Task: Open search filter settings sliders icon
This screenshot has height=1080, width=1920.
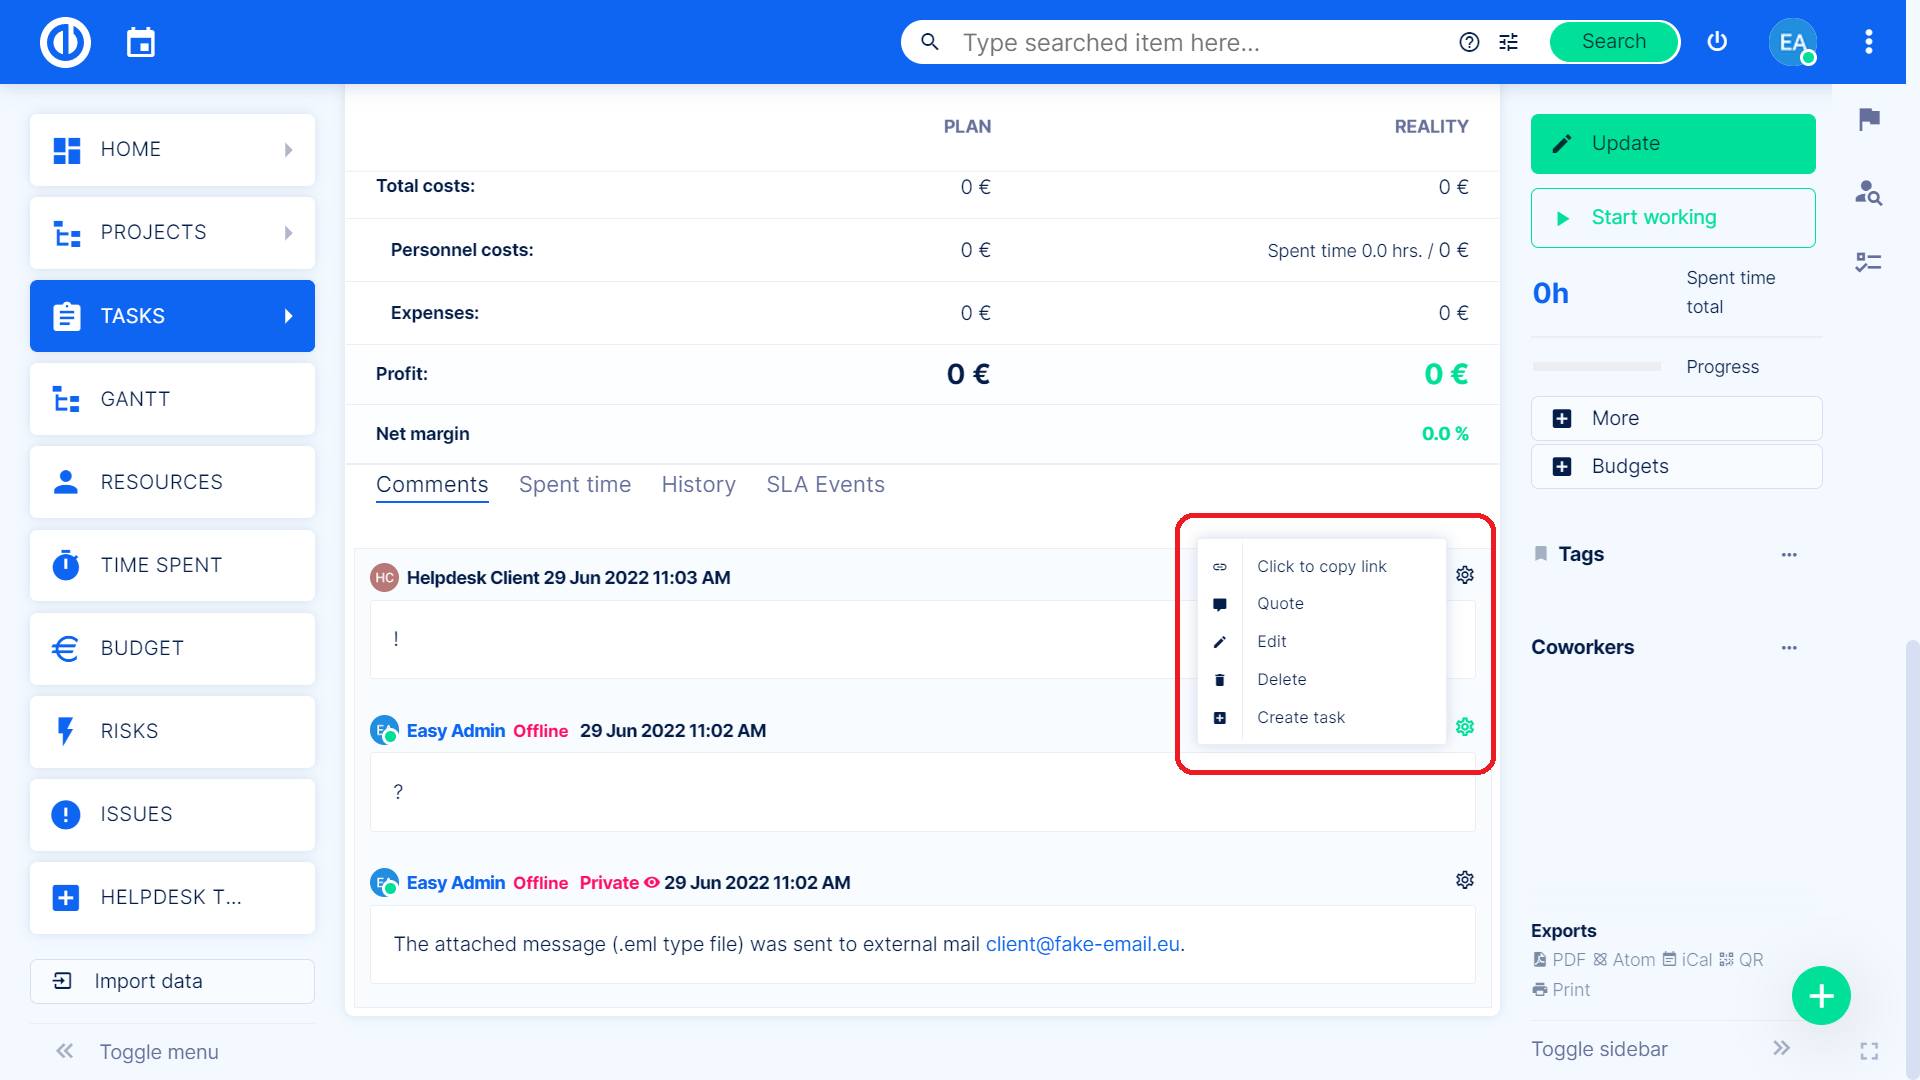Action: coord(1509,42)
